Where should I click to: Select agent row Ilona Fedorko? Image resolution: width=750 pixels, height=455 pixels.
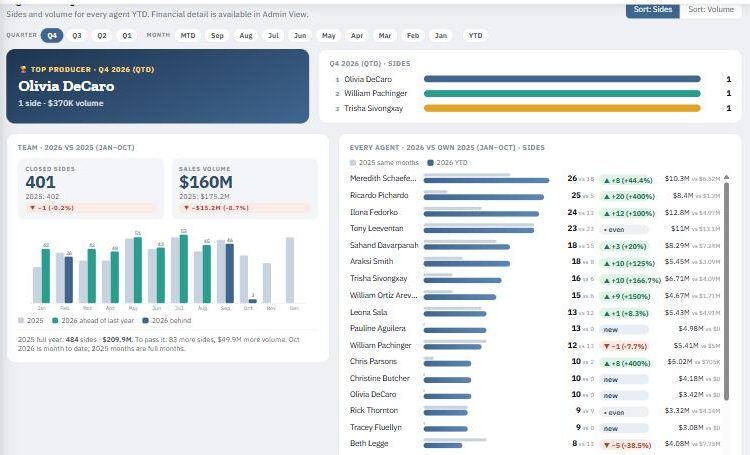pos(535,212)
